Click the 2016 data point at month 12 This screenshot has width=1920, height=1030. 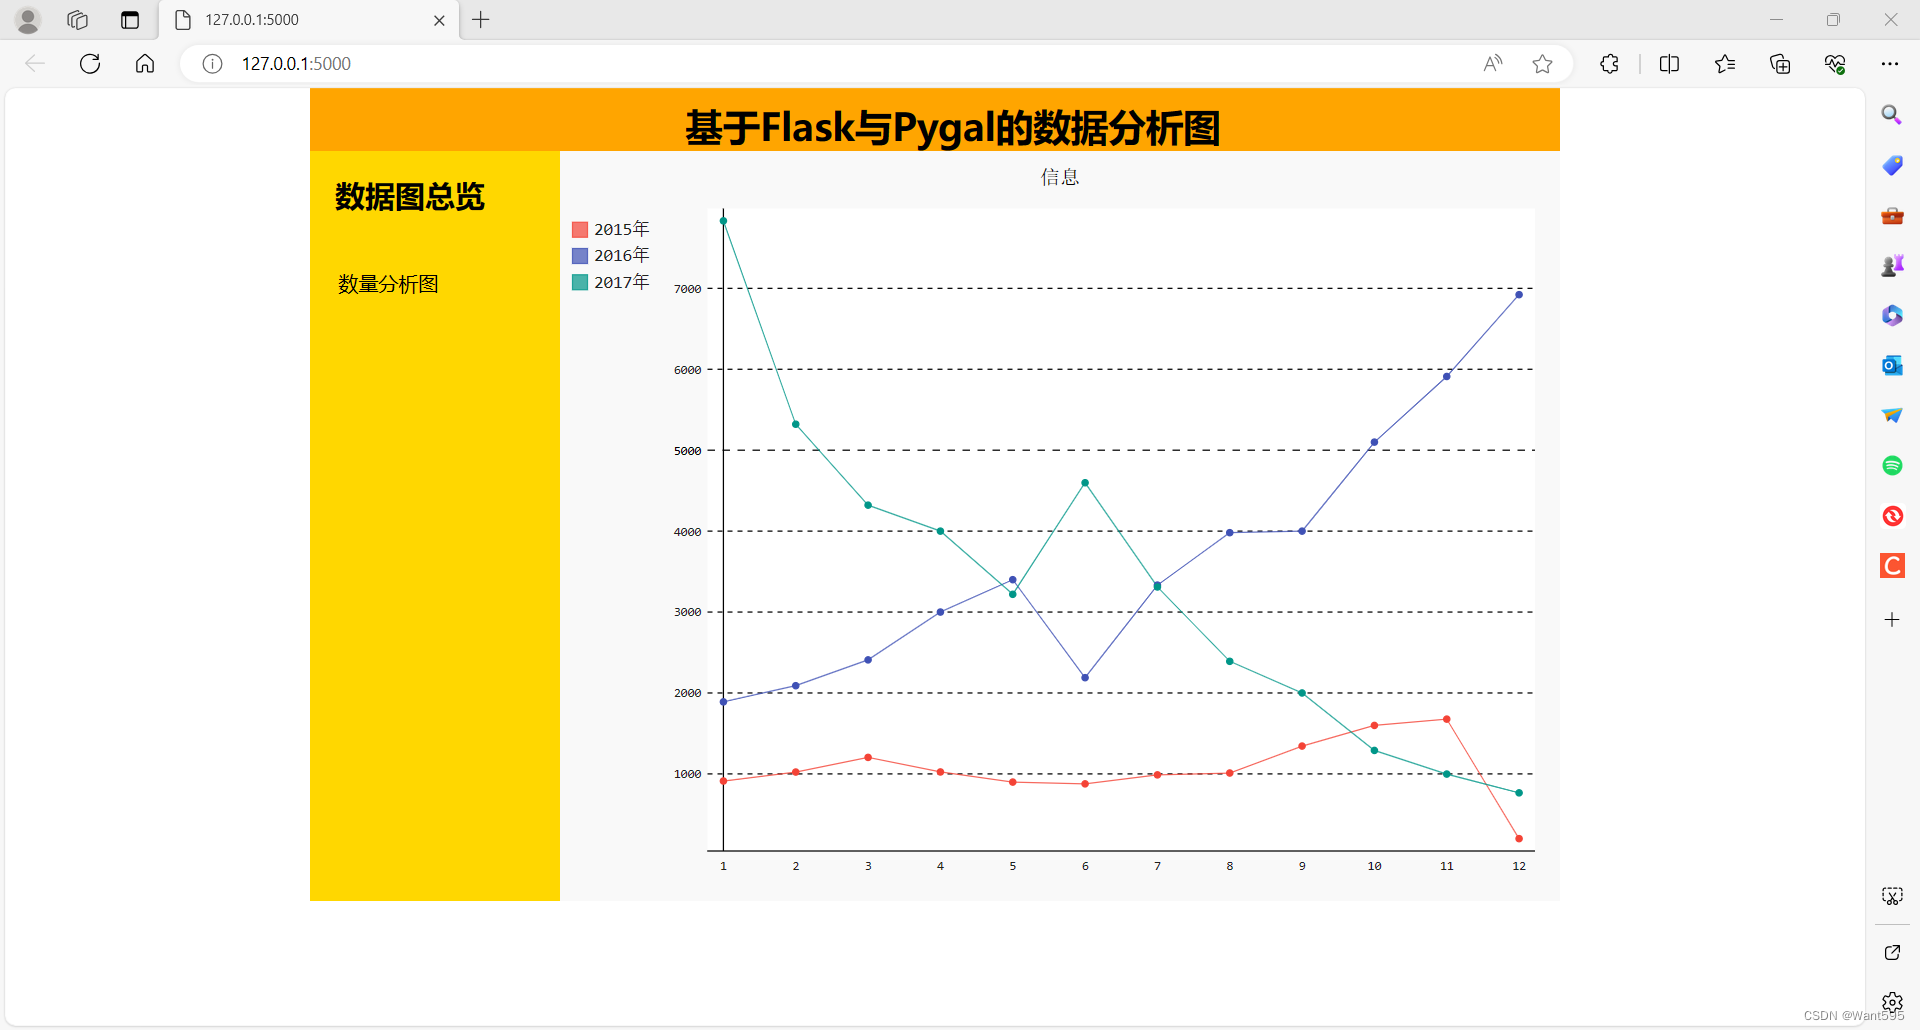pyautogui.click(x=1519, y=295)
